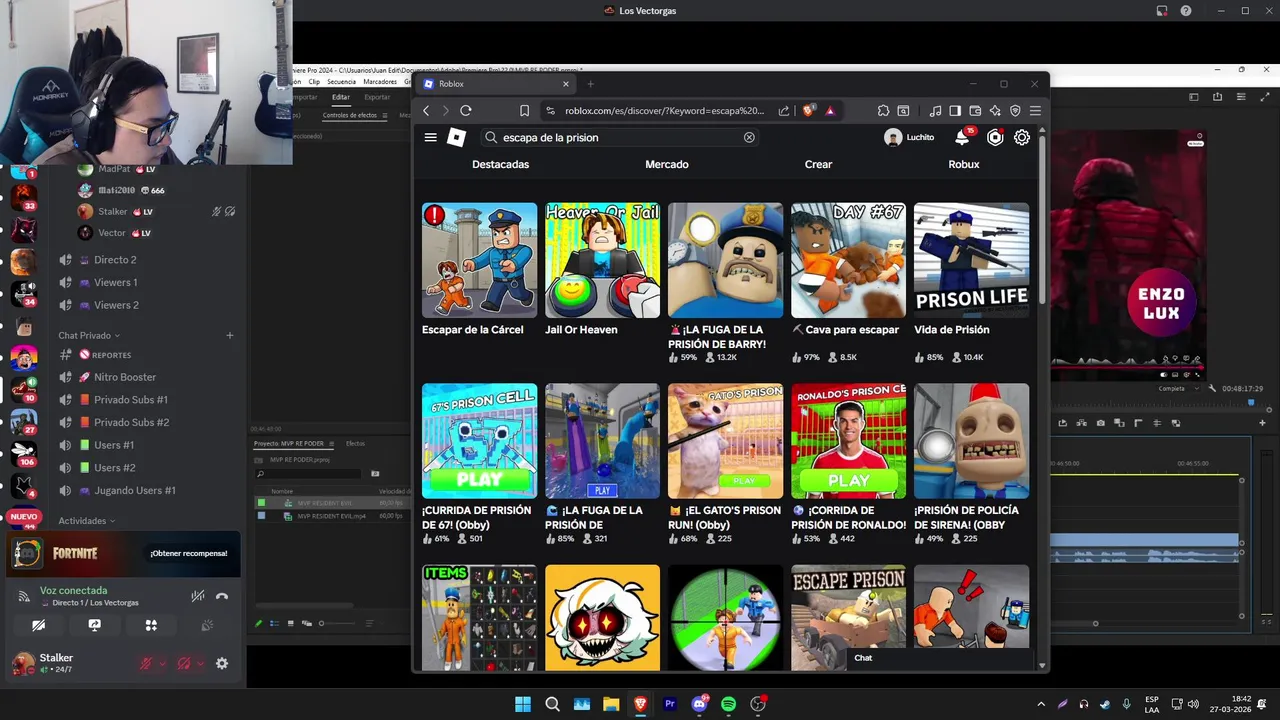Select the Editar workspace in Premiere
The width and height of the screenshot is (1280, 720).
click(341, 97)
